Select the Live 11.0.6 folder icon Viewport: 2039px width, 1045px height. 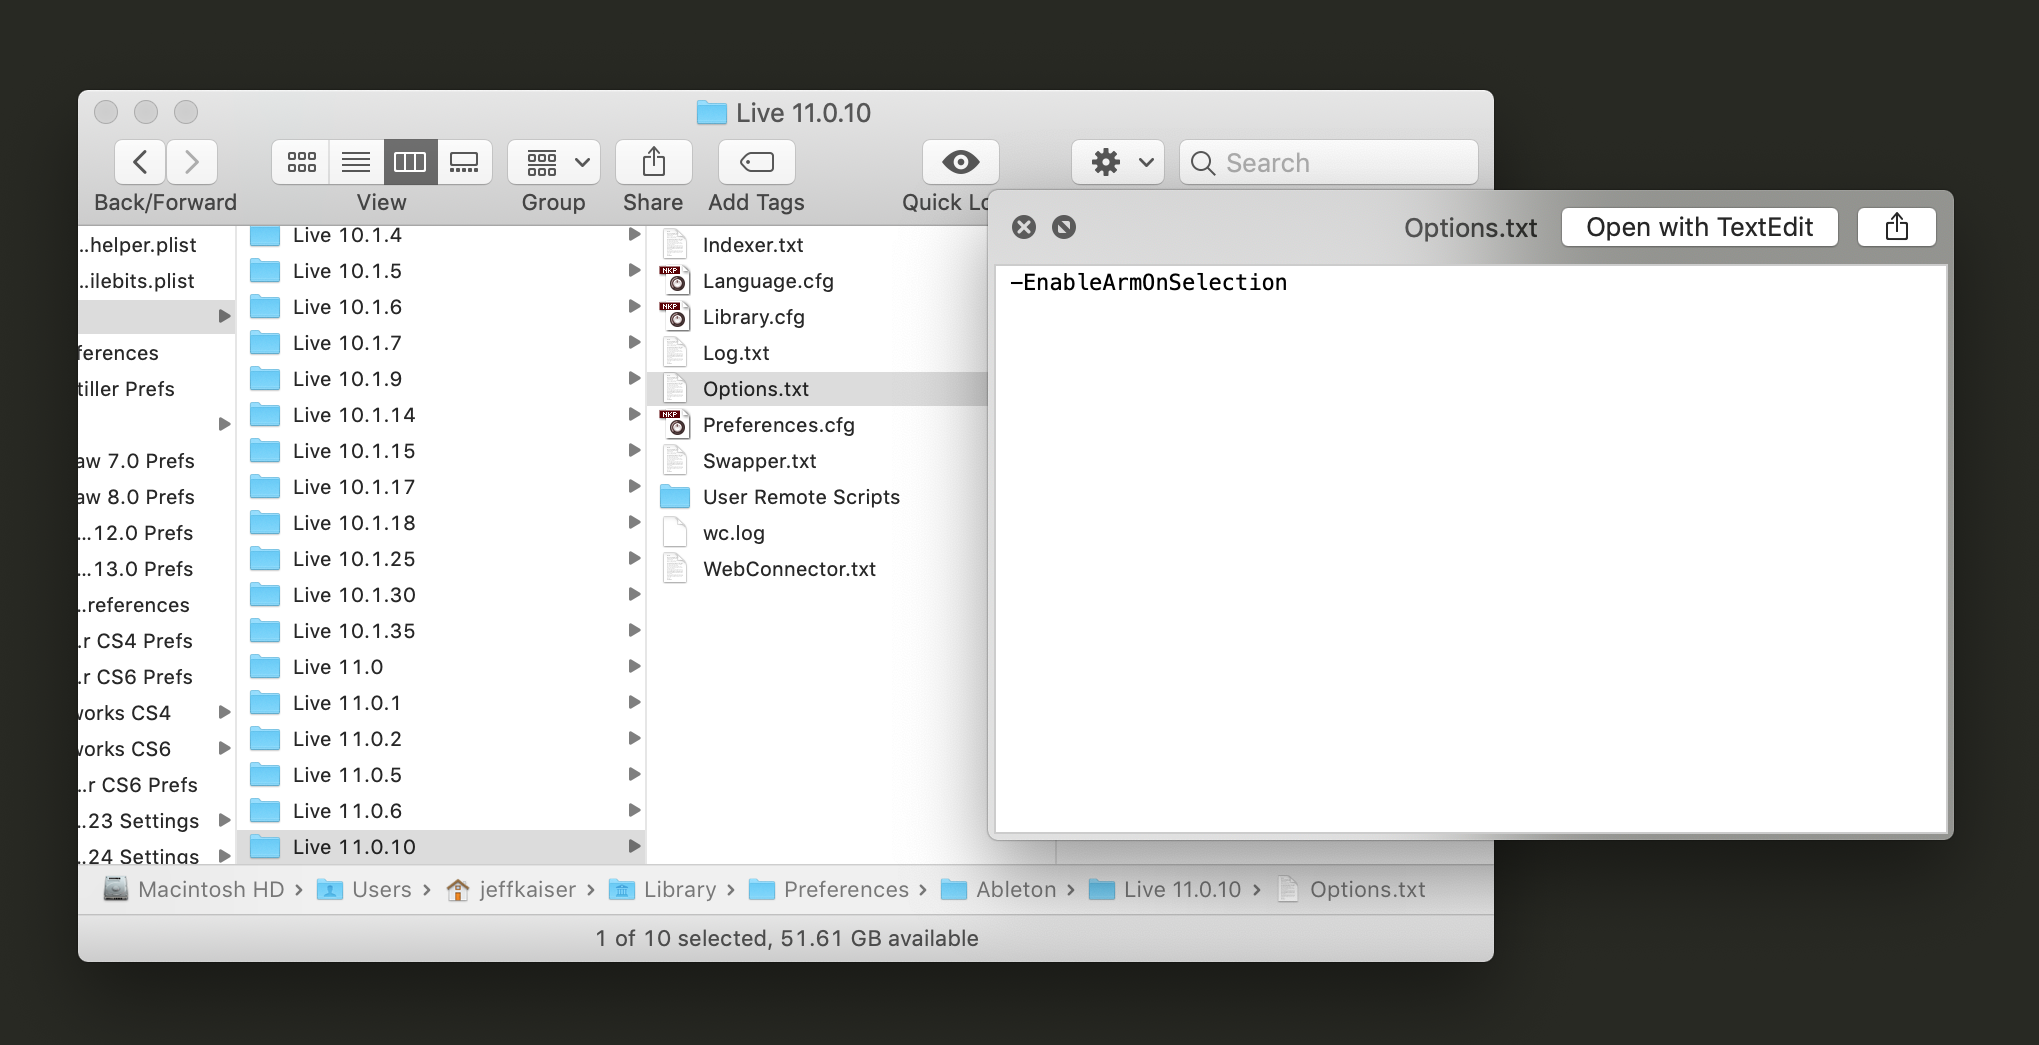[x=265, y=811]
